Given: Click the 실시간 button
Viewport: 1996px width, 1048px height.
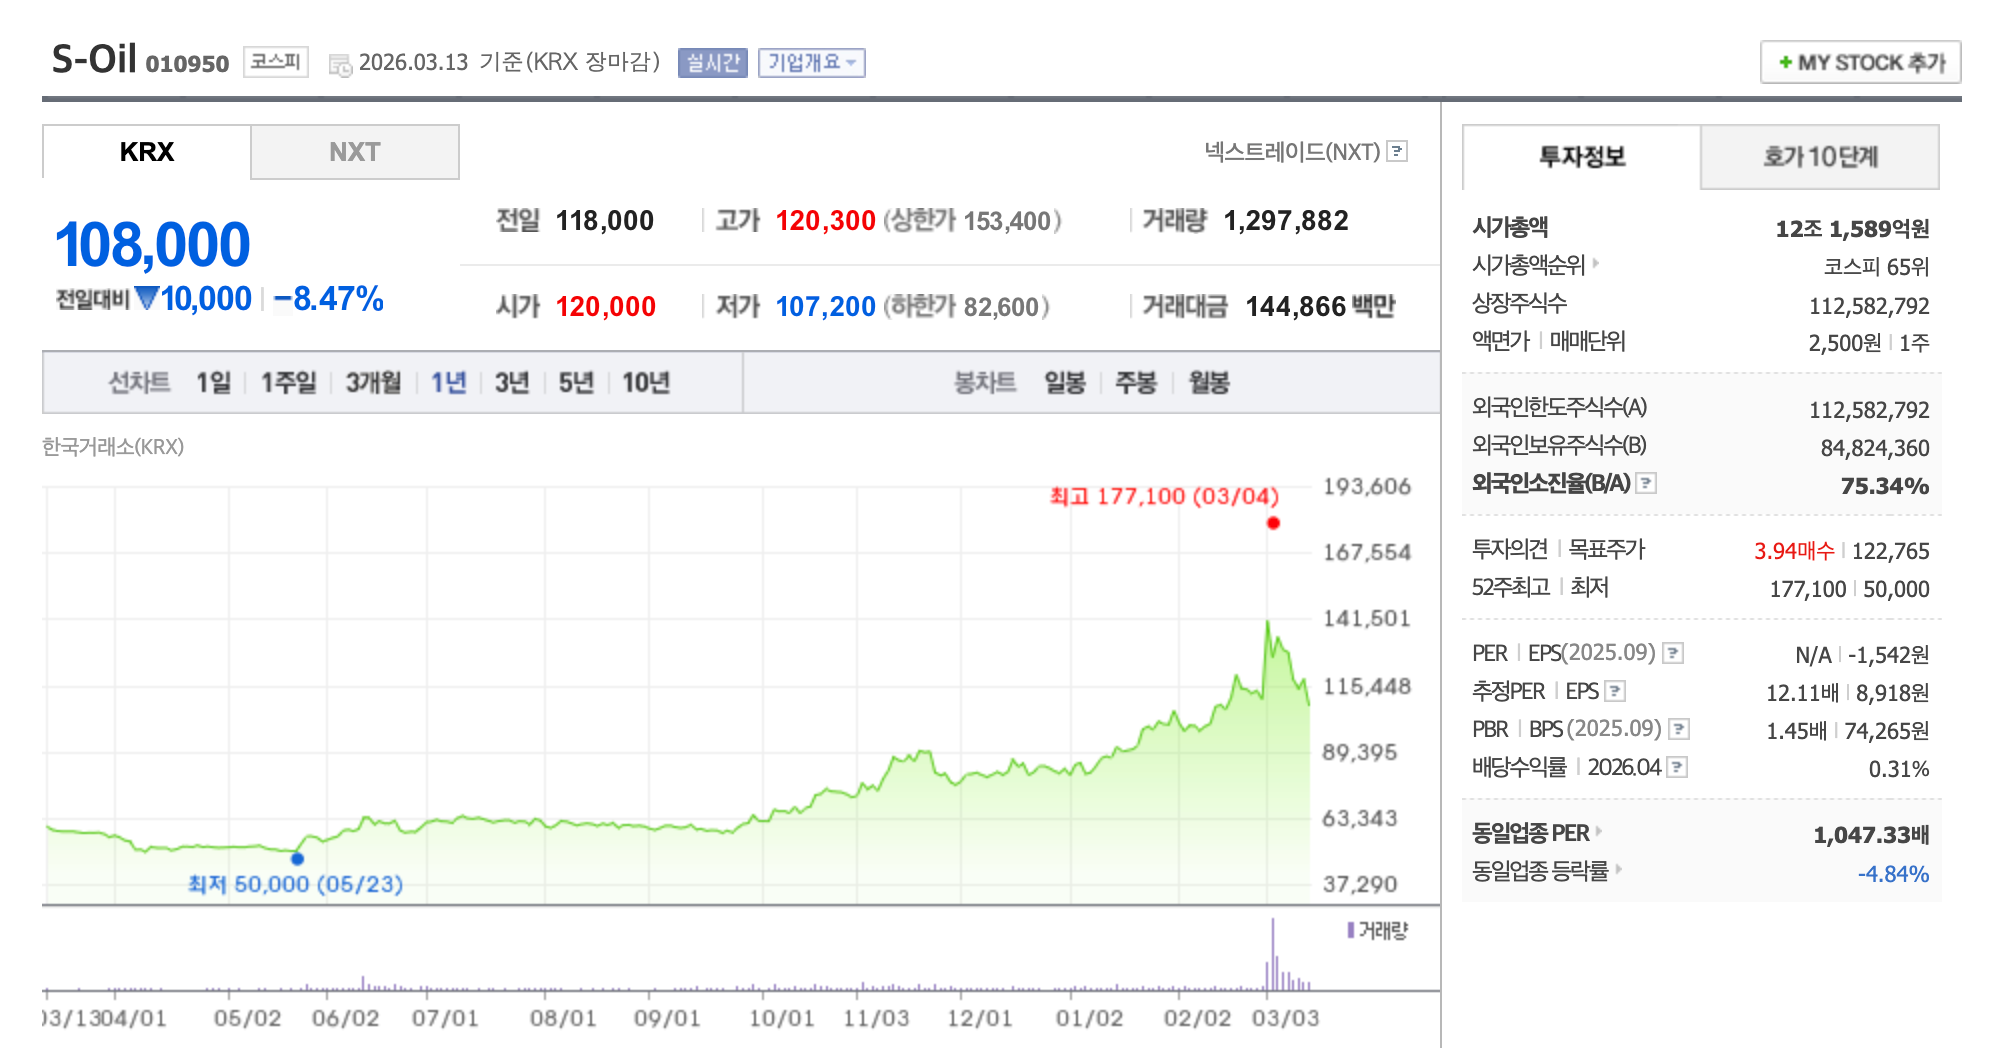Looking at the screenshot, I should (x=713, y=62).
